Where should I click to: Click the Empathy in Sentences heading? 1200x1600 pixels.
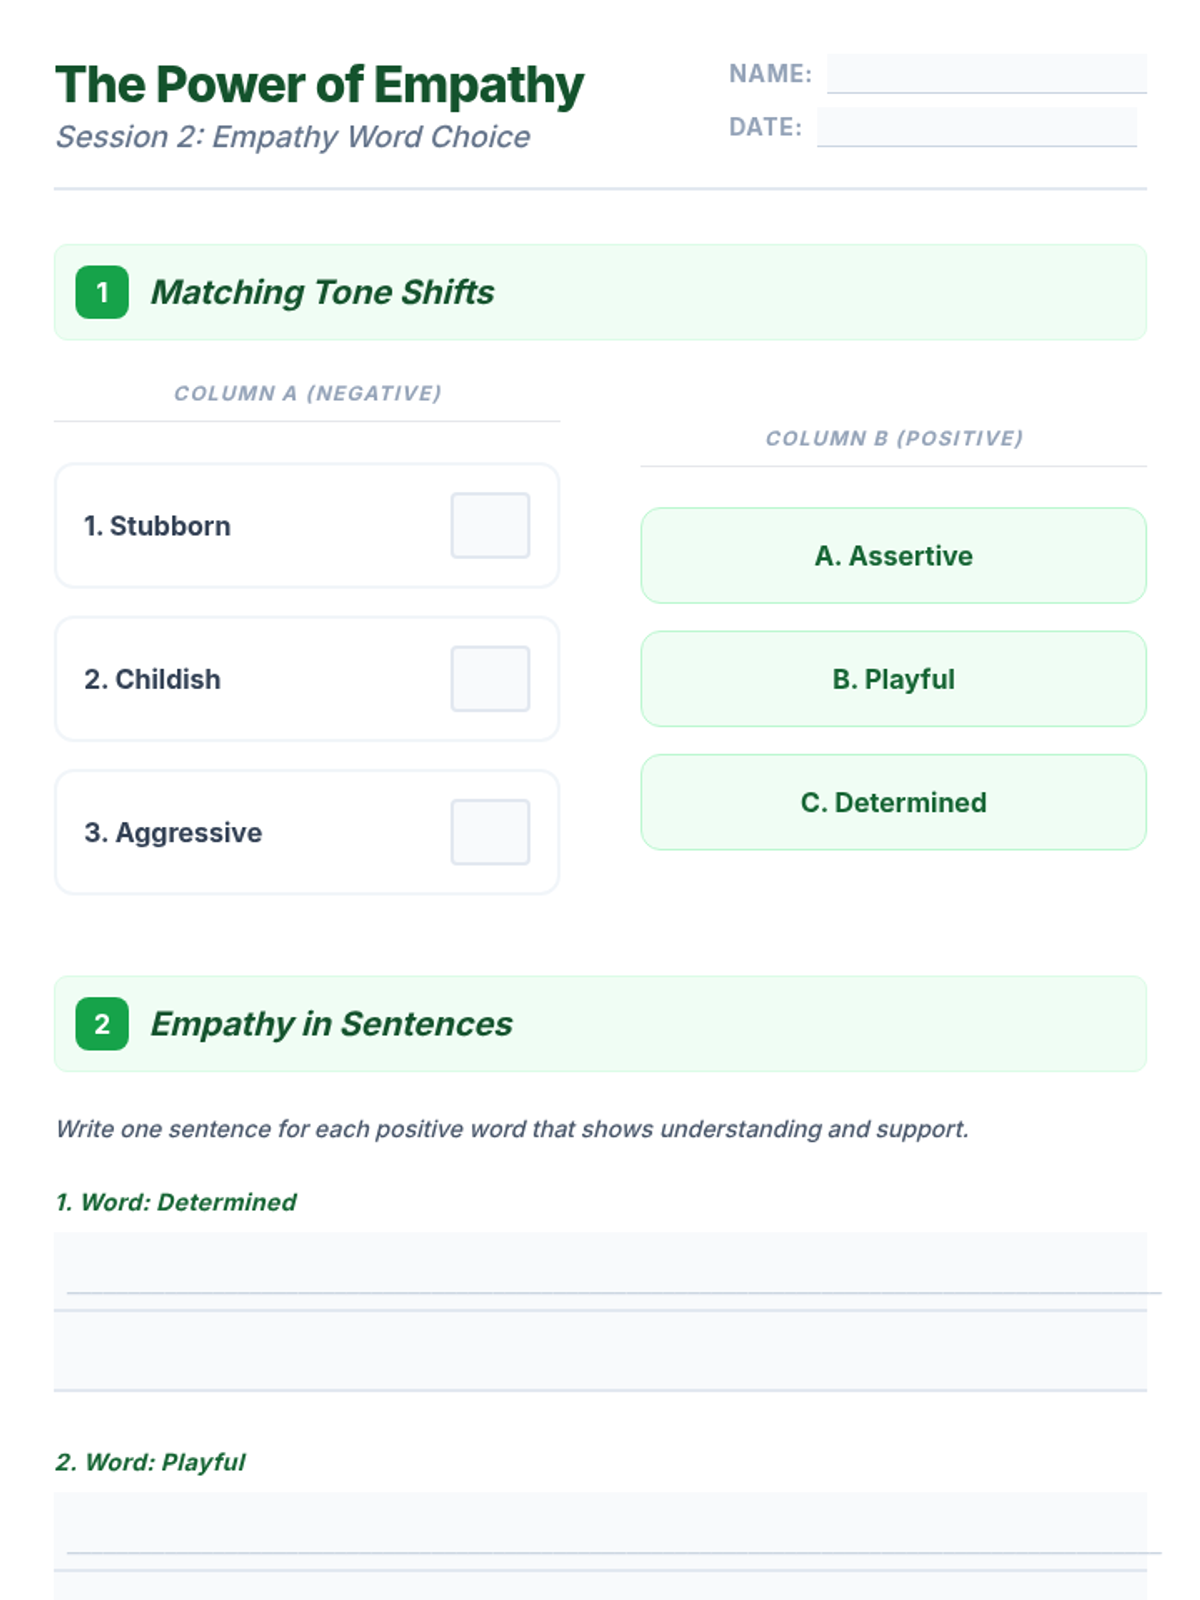[331, 1024]
